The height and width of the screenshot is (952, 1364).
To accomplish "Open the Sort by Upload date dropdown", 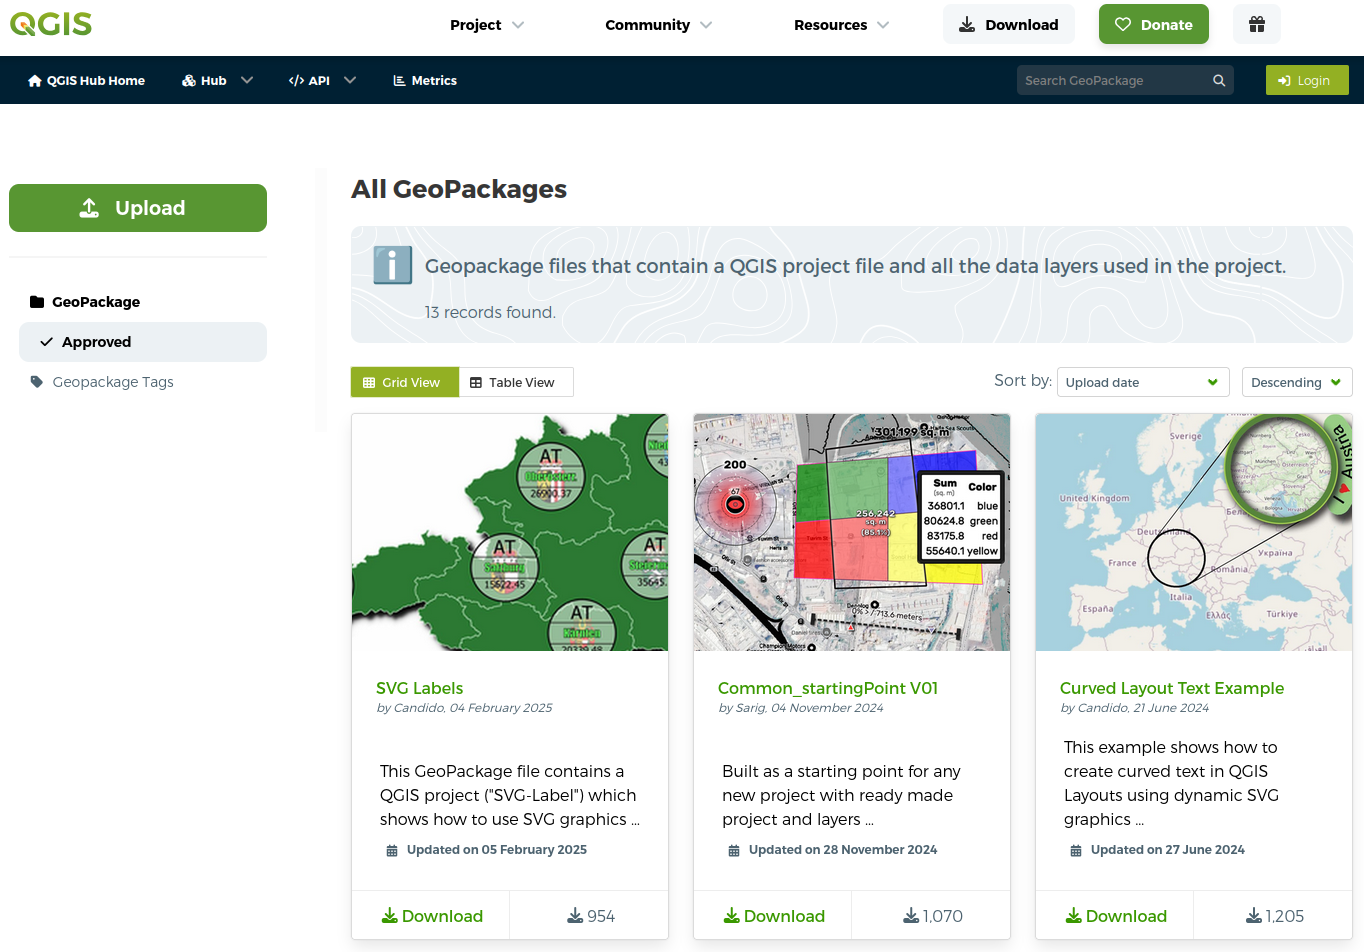I will tap(1143, 382).
